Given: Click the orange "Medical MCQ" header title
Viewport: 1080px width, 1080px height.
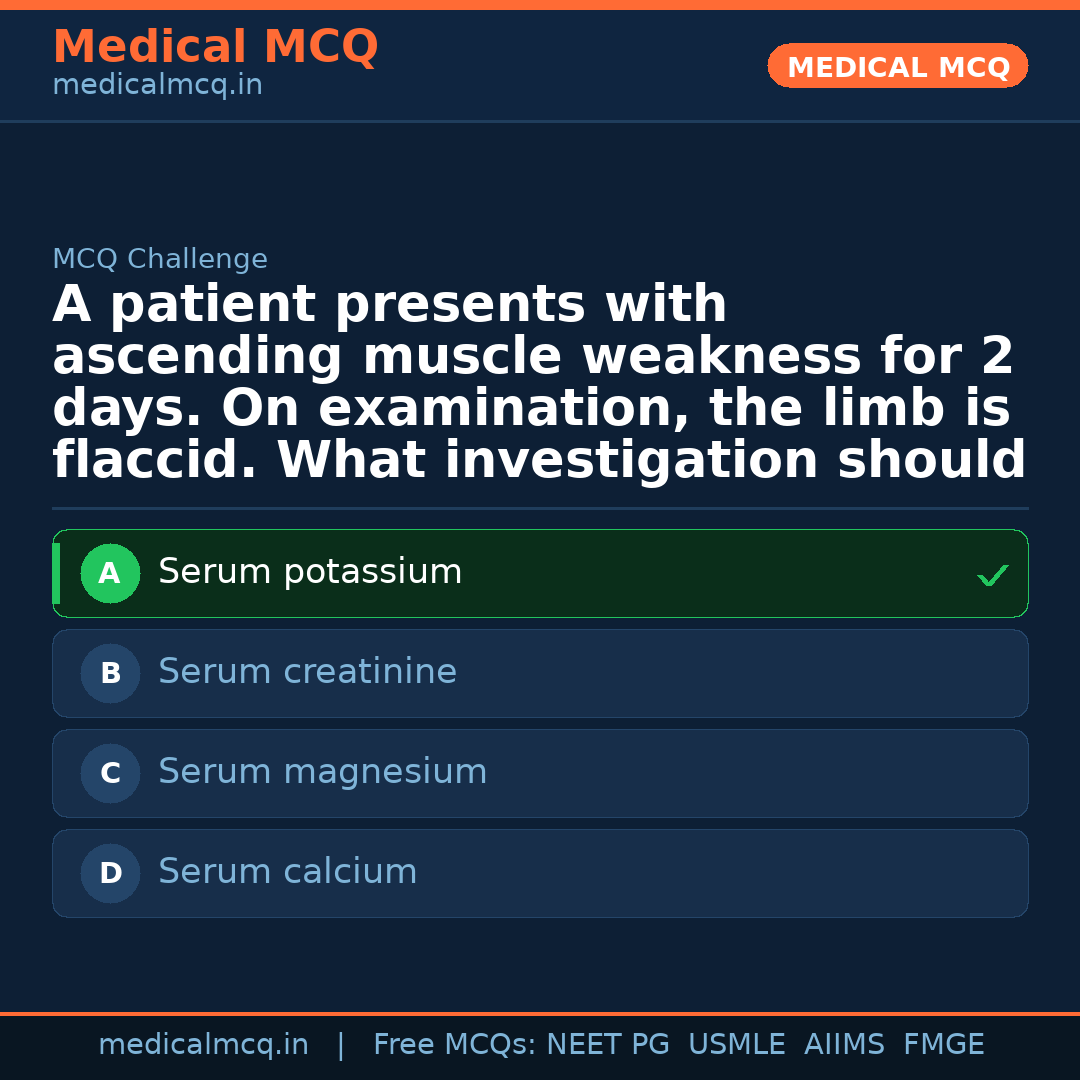Looking at the screenshot, I should [x=215, y=47].
